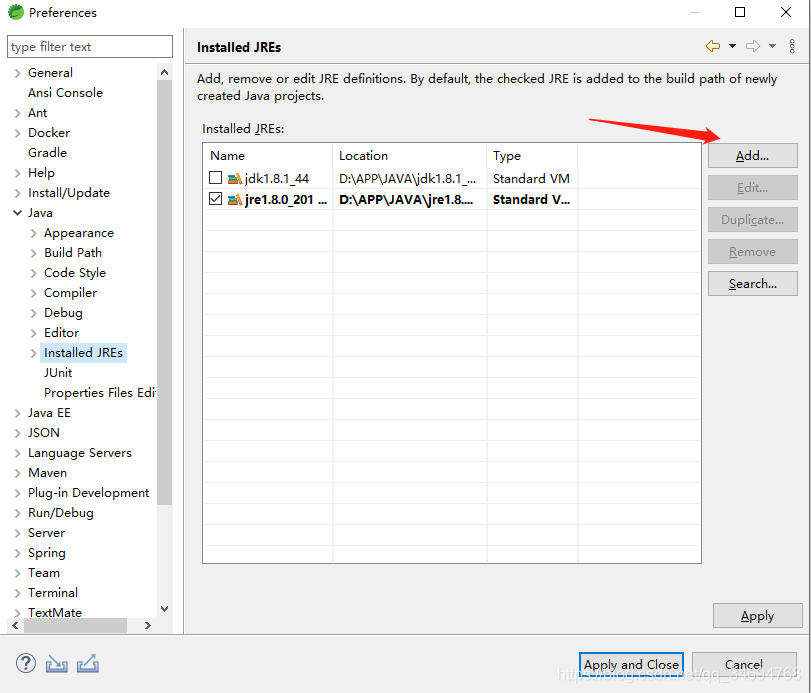The width and height of the screenshot is (811, 693).
Task: Click the Add... button
Action: (753, 156)
